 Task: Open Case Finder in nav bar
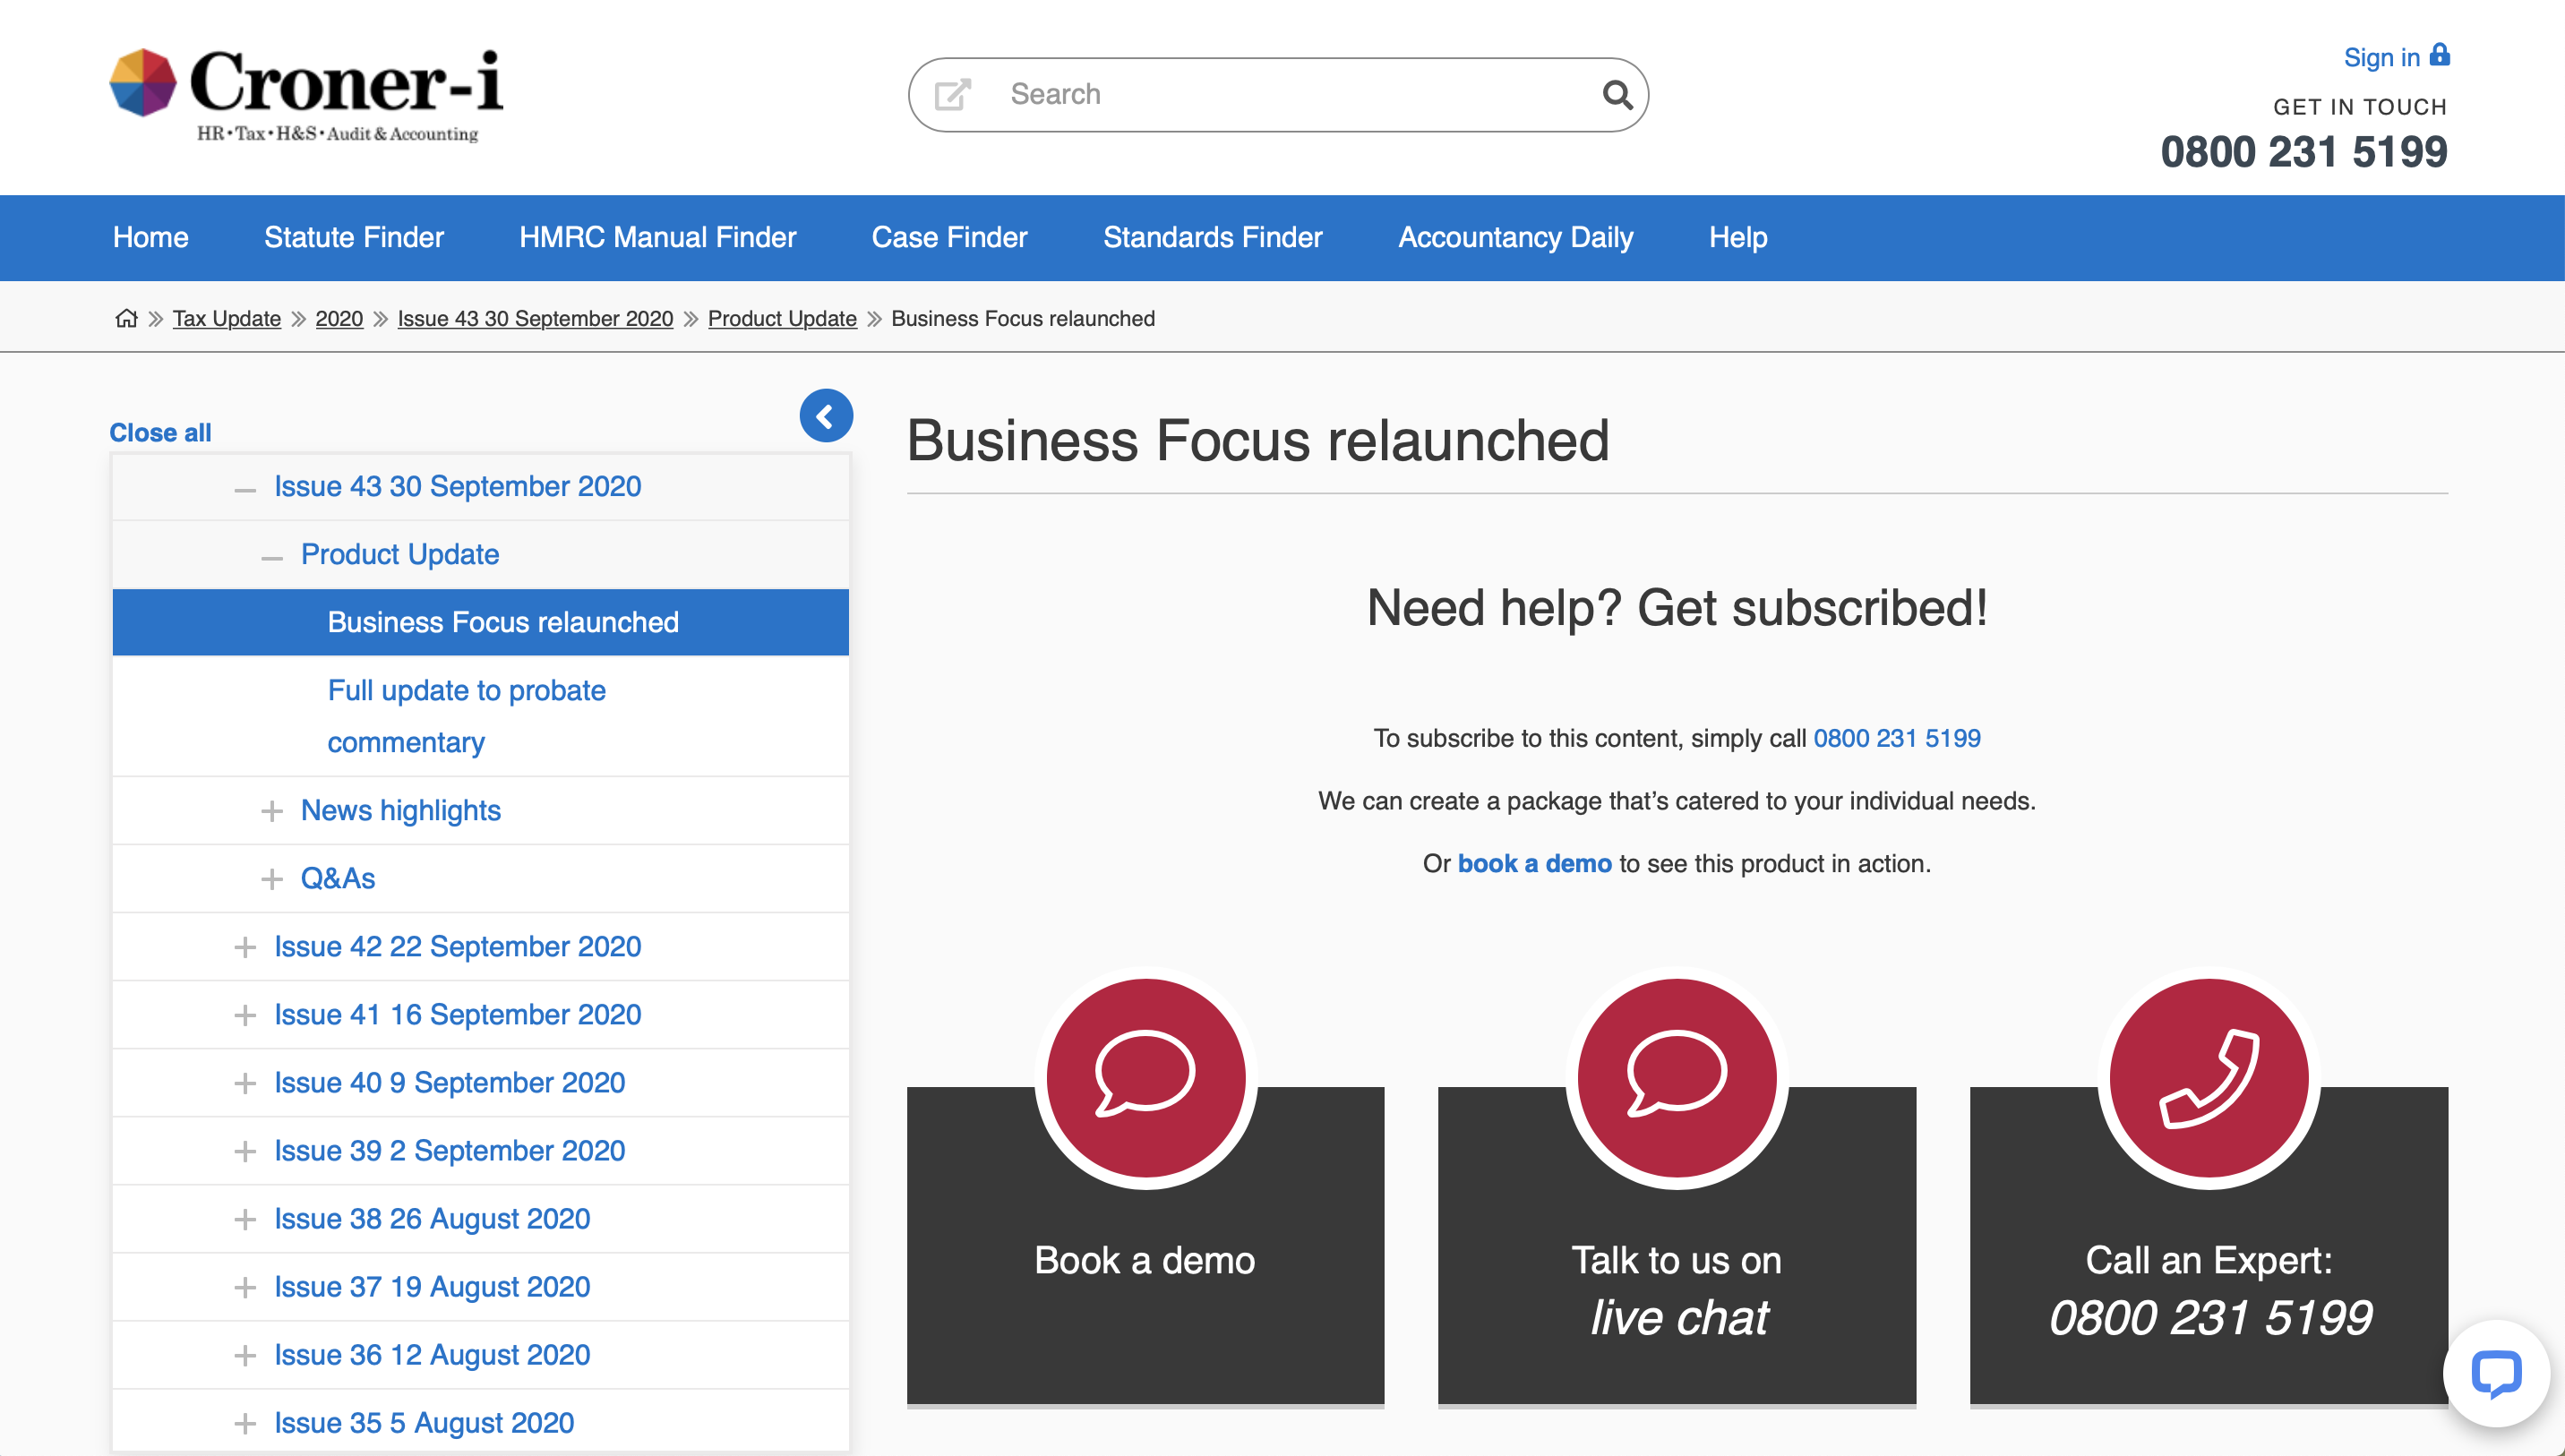[x=950, y=237]
